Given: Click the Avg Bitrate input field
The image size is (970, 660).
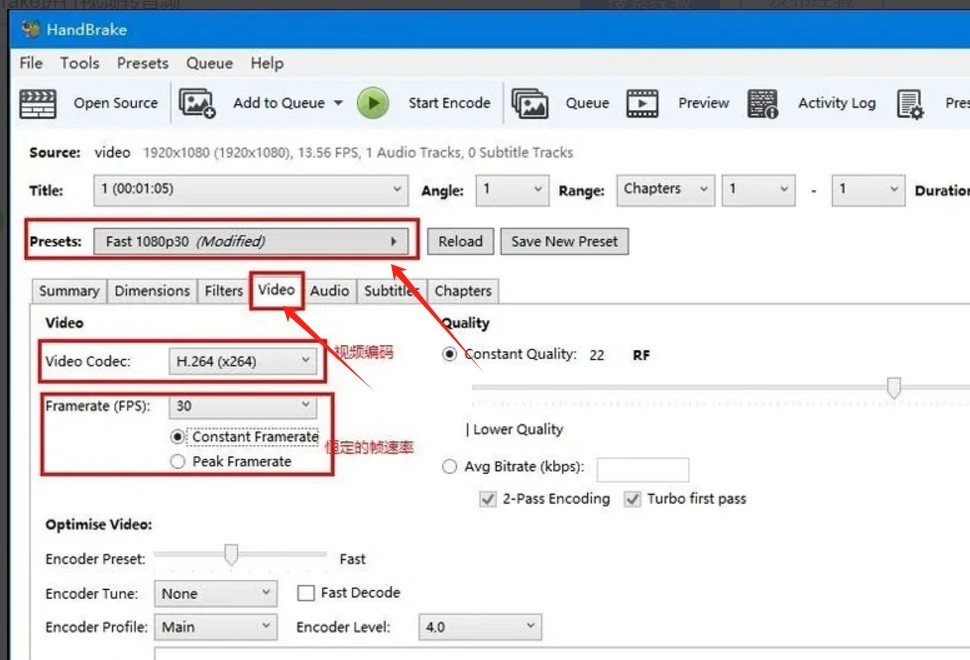Looking at the screenshot, I should coord(643,469).
